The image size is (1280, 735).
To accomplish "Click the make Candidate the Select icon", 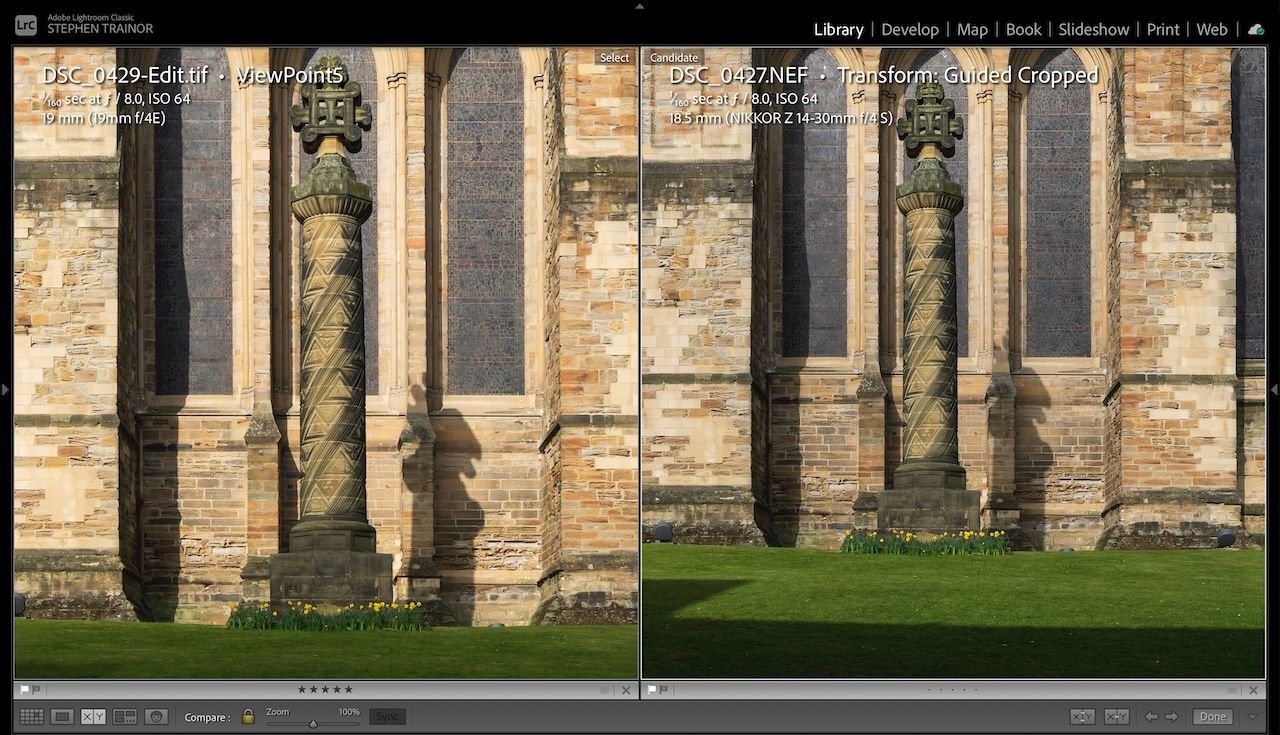I will (x=1117, y=716).
